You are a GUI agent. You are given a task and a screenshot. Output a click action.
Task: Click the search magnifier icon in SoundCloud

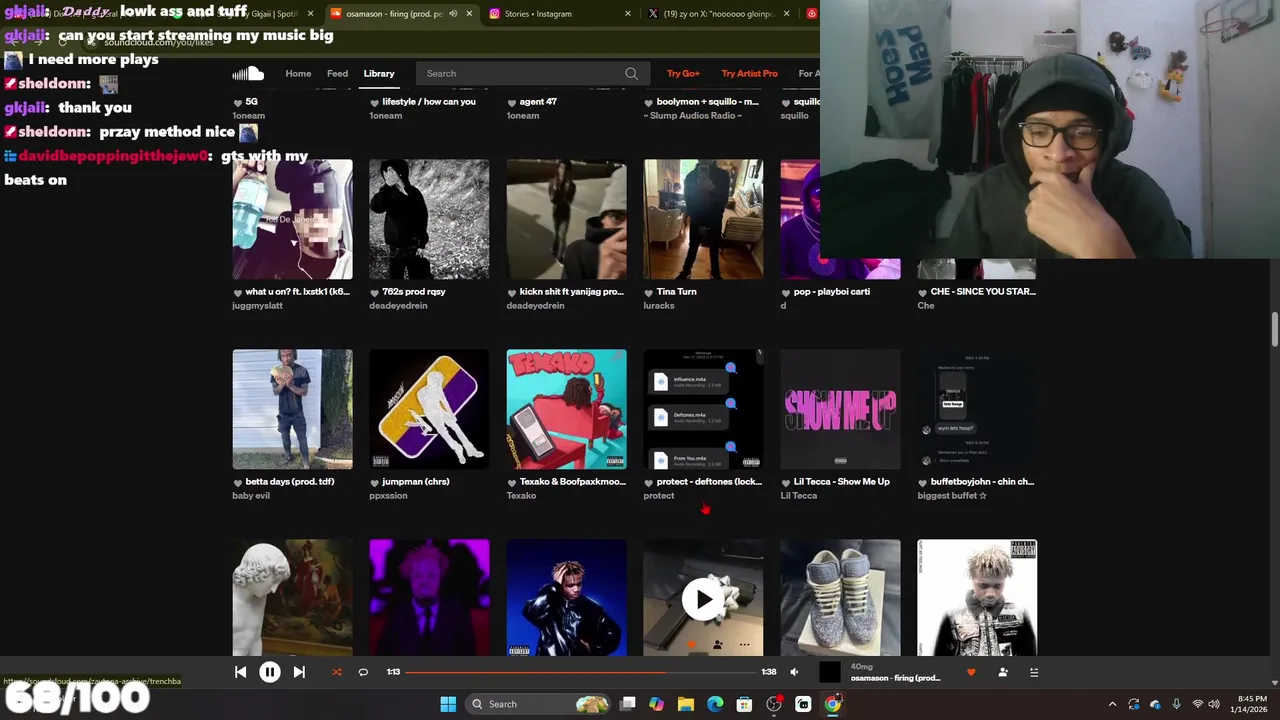pos(631,74)
